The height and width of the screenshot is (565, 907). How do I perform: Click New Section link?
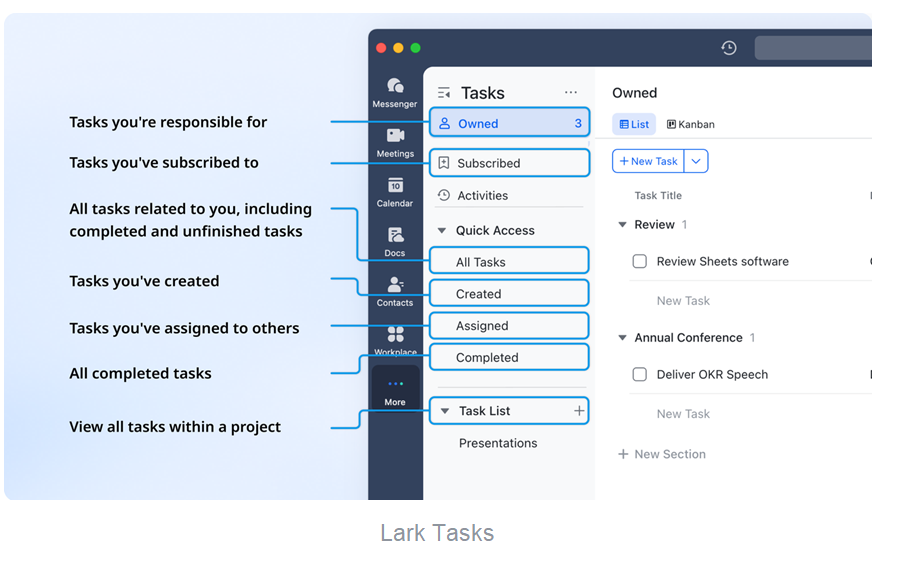pos(662,454)
